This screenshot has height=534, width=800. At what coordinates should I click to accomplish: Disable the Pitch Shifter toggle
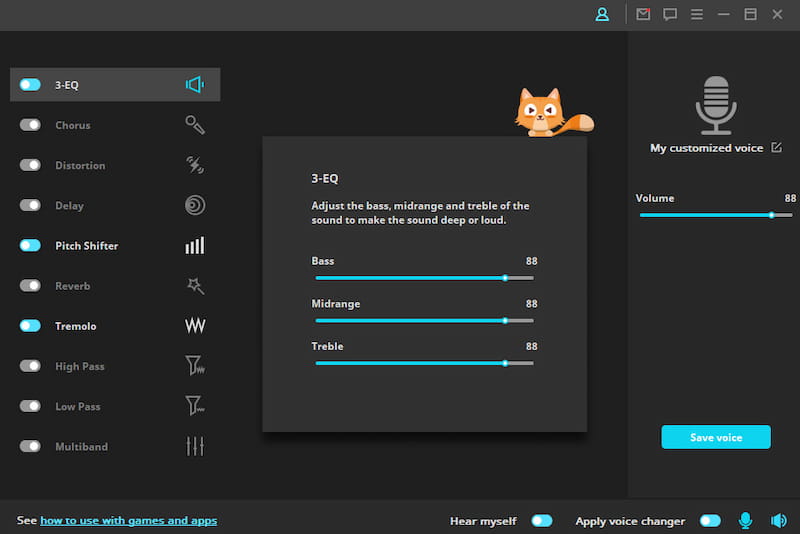tap(30, 245)
